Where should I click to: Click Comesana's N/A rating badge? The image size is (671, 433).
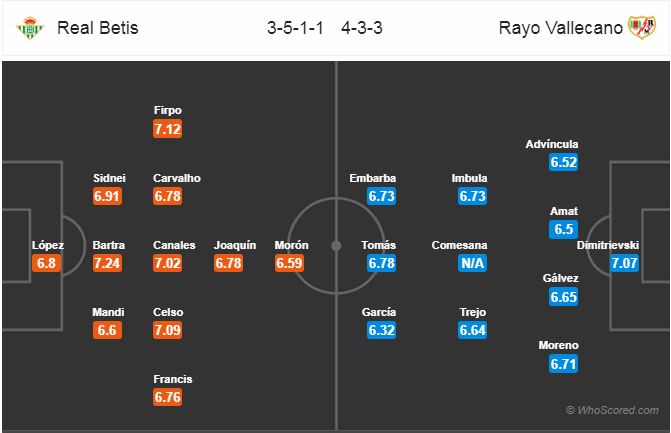coord(472,264)
